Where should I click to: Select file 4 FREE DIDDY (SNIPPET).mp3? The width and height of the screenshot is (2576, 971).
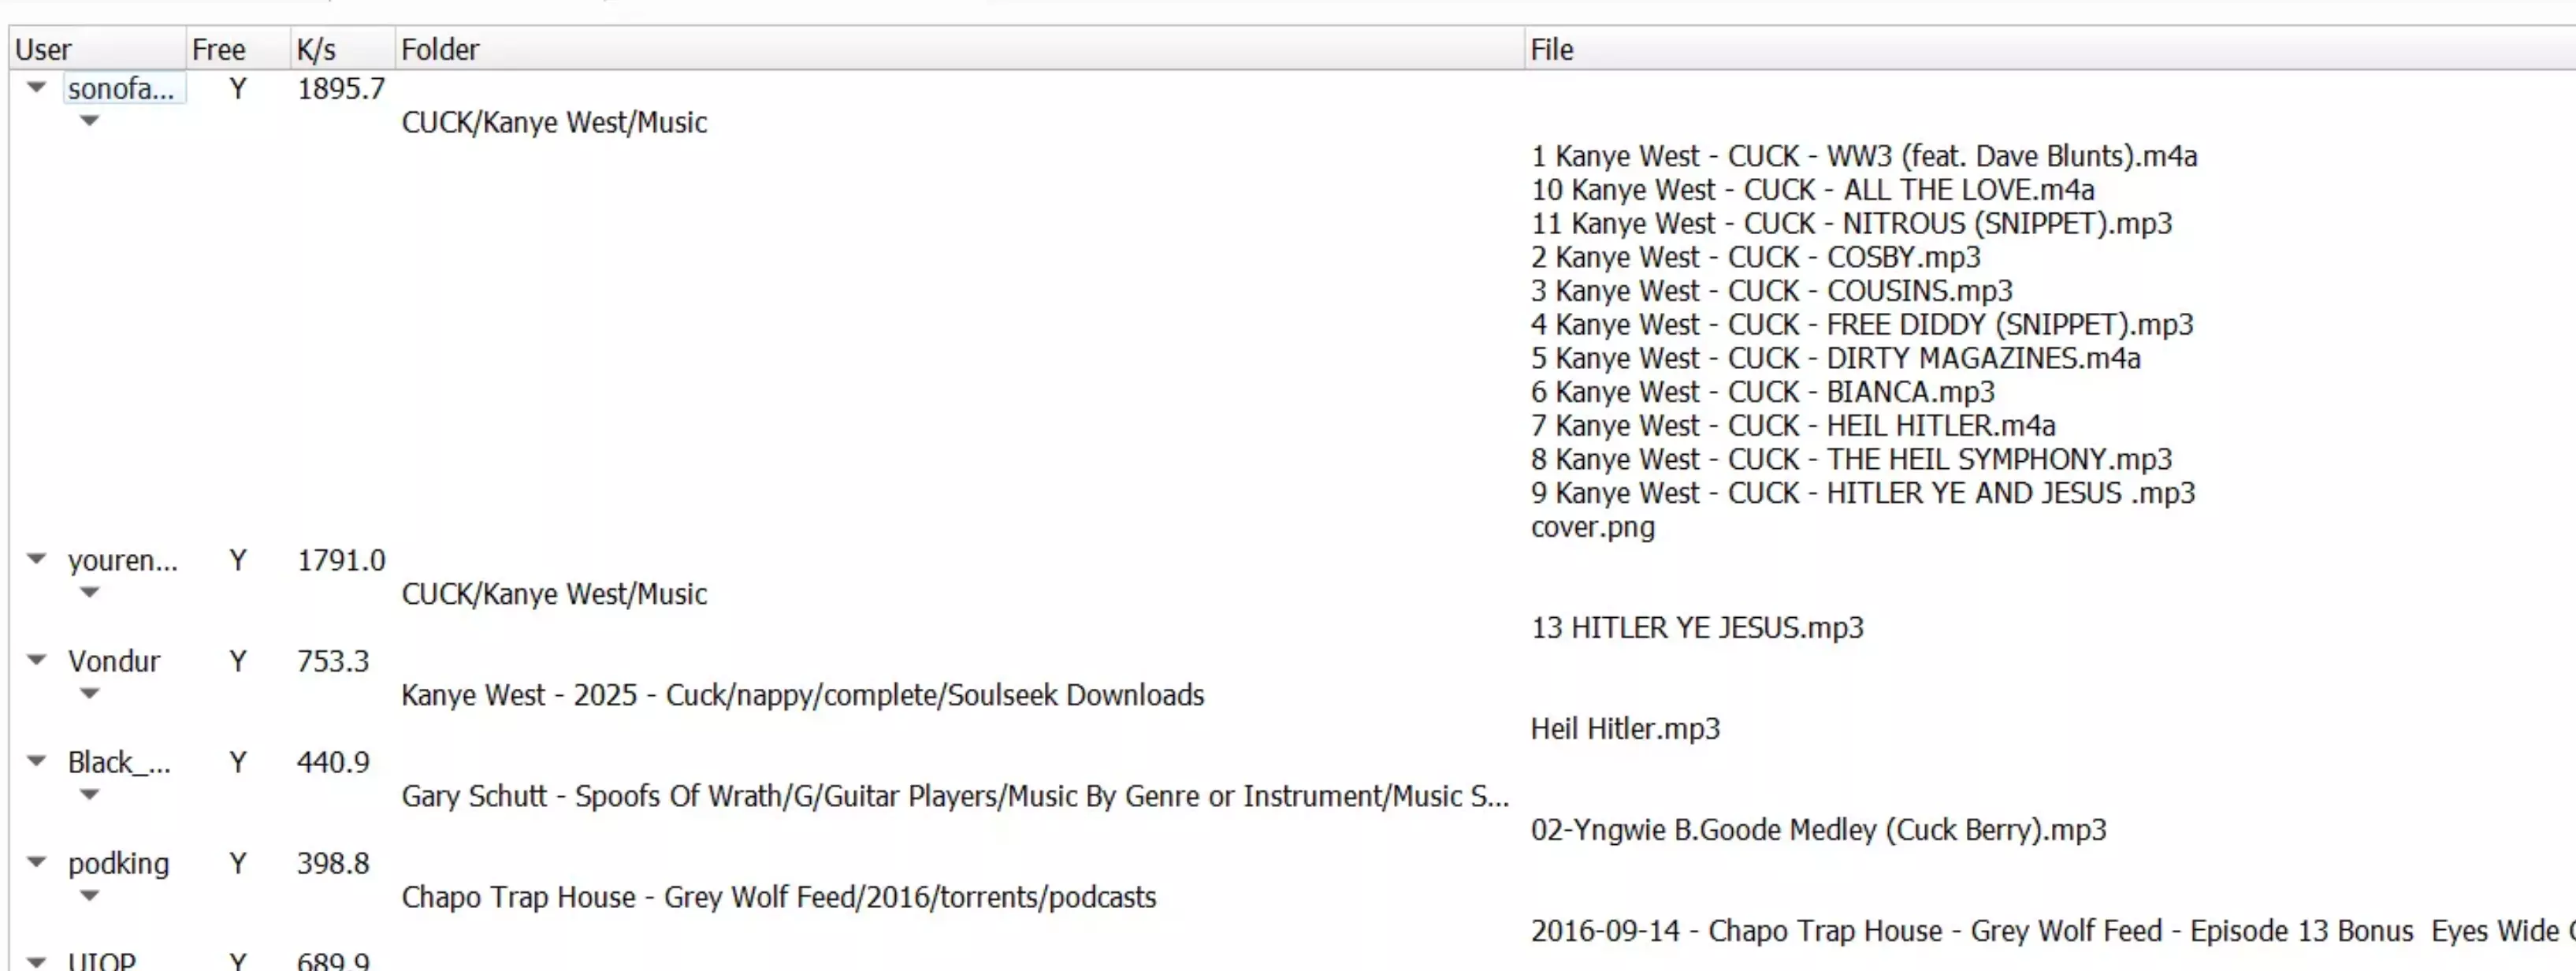click(1862, 325)
